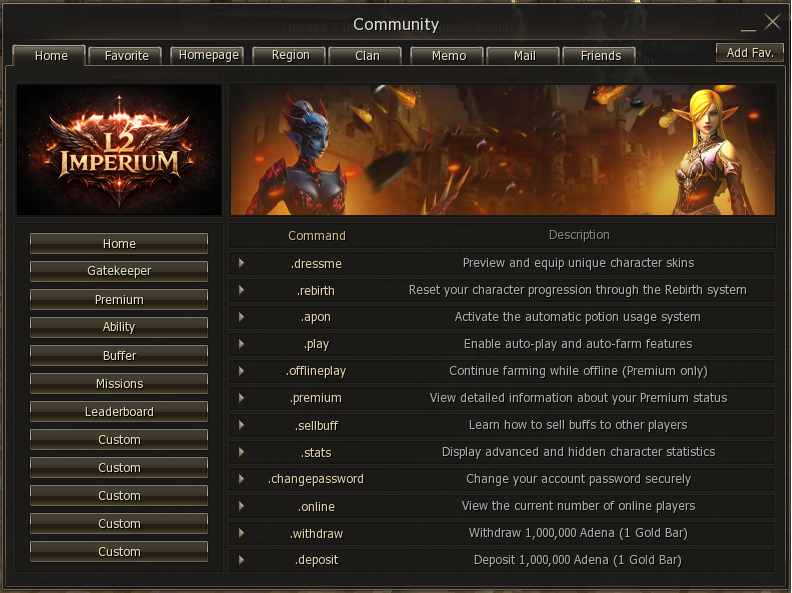Image resolution: width=792 pixels, height=593 pixels.
Task: Click 'Learn how to sell buffs' description
Action: (578, 425)
